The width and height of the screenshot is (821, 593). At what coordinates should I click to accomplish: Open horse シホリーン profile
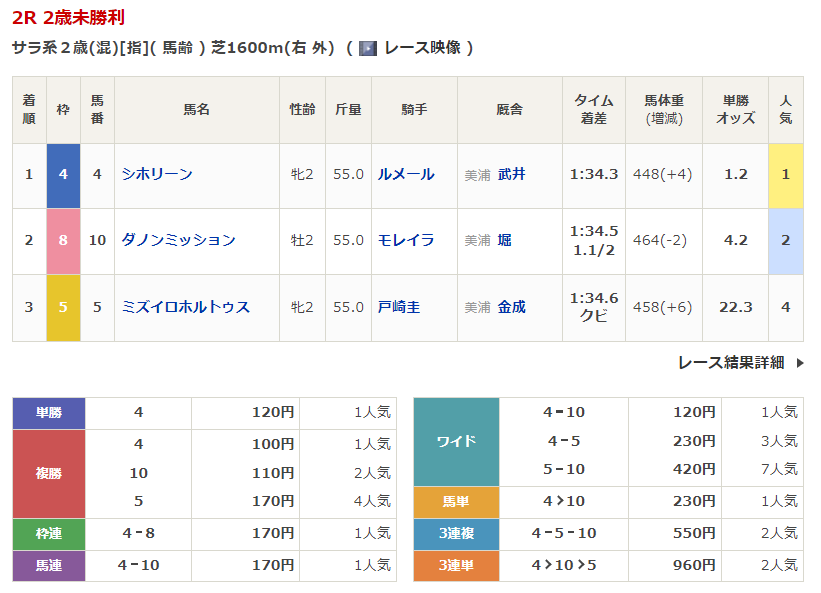pos(157,174)
